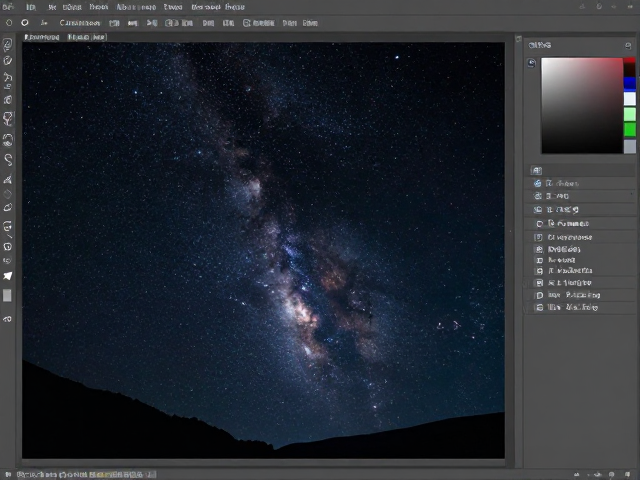Open the rightmost menu in the menu bar

[x=235, y=7]
